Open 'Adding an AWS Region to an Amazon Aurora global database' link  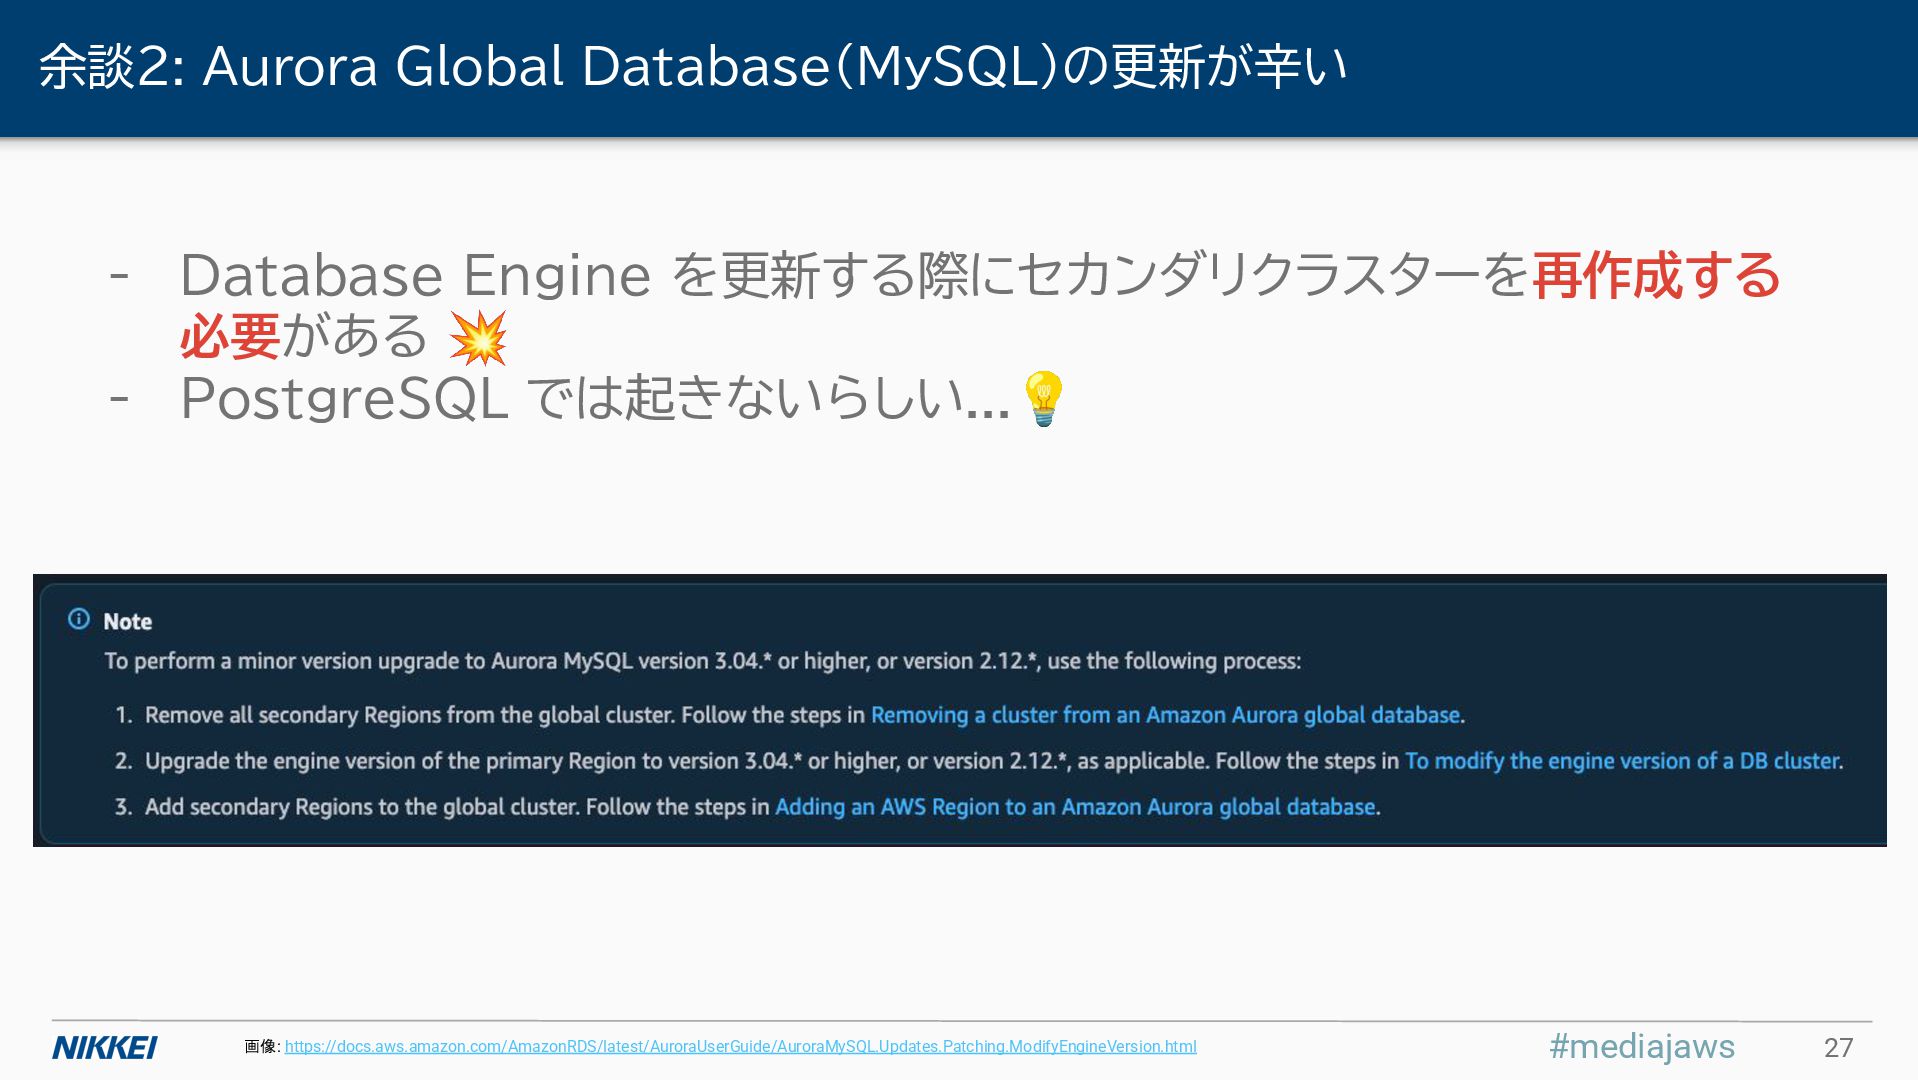[1075, 808]
